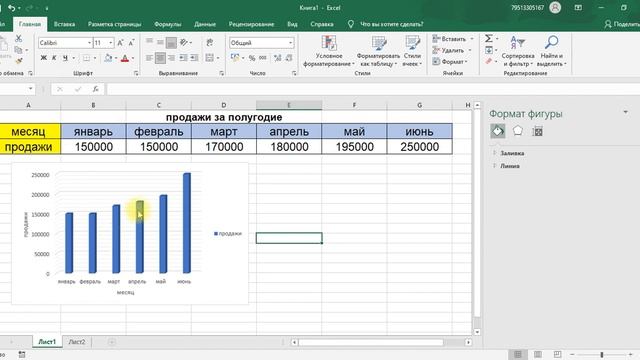Decrease font size with smaller A icon
Screen dimensions: 640x360
tap(131, 43)
